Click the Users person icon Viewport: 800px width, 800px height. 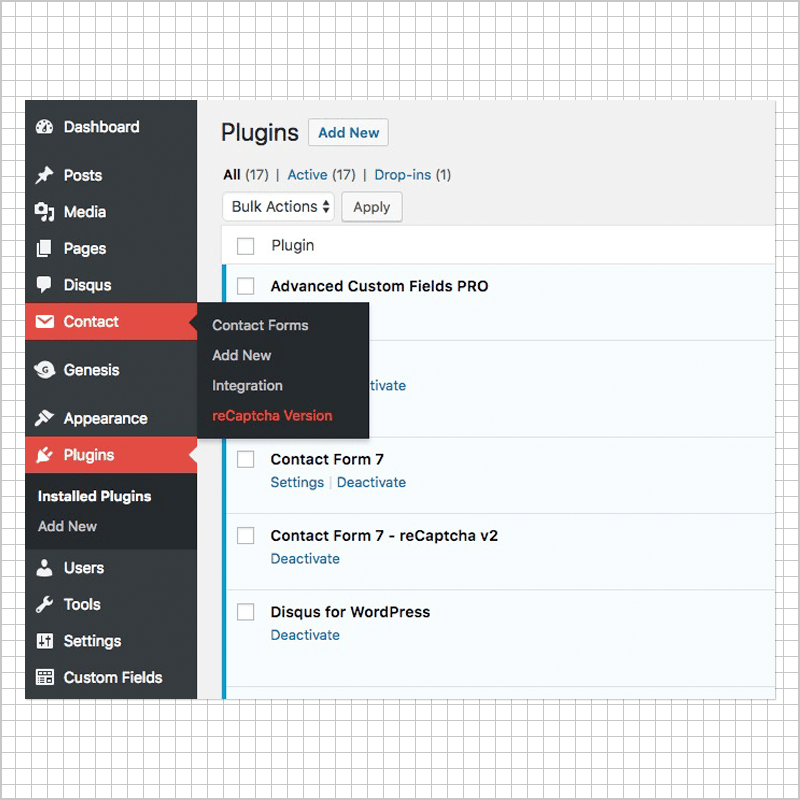(44, 568)
